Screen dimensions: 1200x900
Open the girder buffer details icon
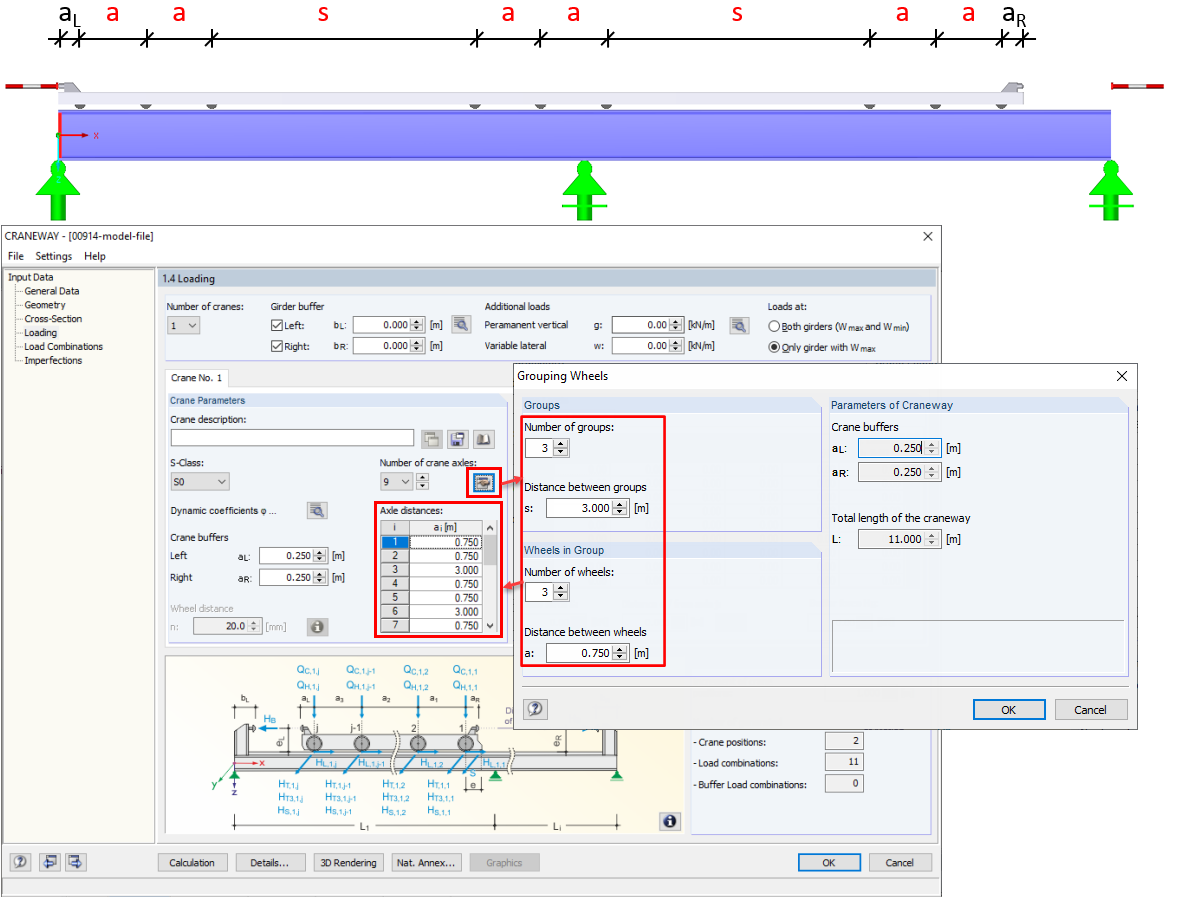tap(460, 324)
